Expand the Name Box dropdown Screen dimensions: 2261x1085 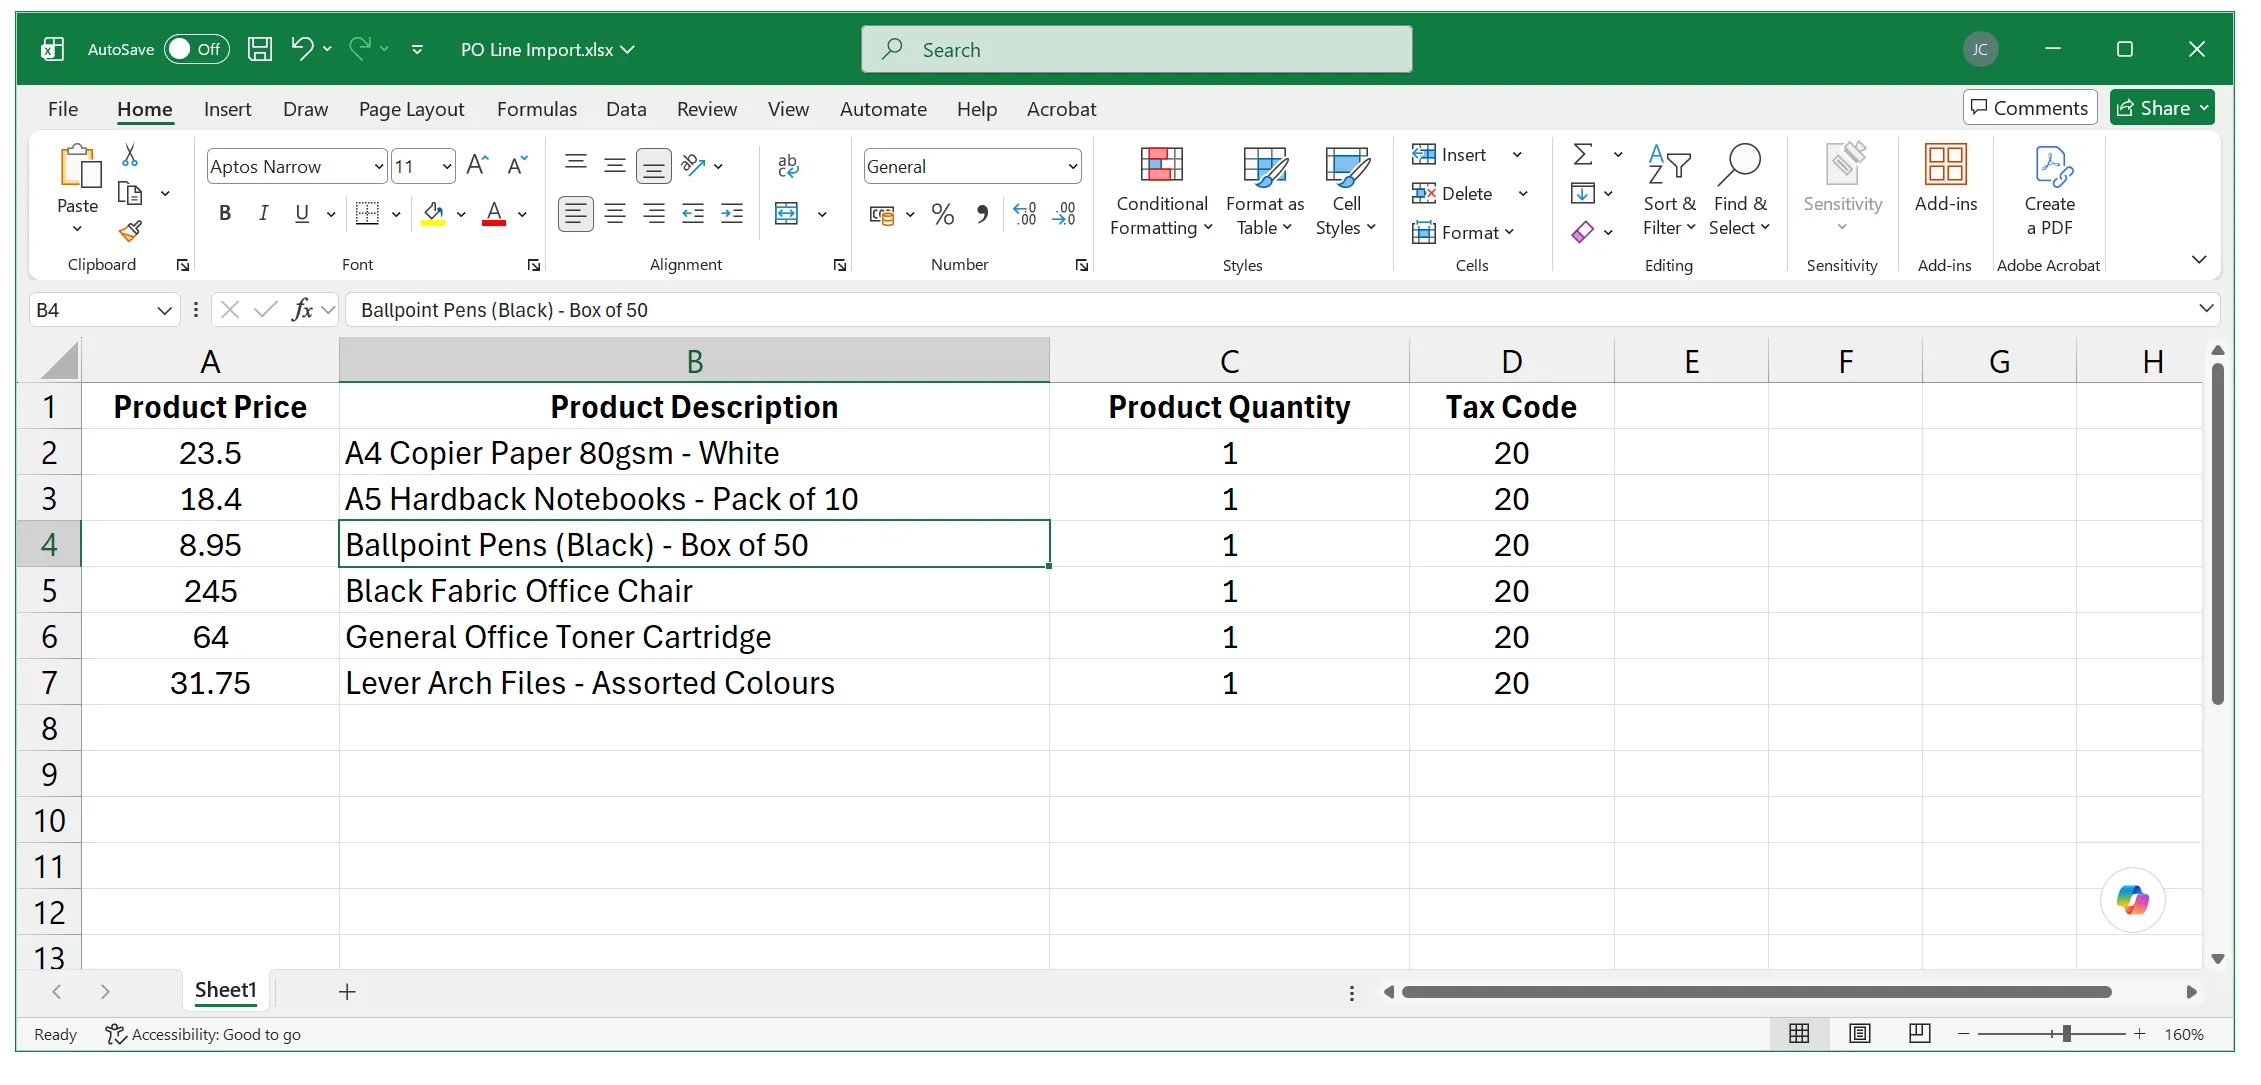[165, 310]
